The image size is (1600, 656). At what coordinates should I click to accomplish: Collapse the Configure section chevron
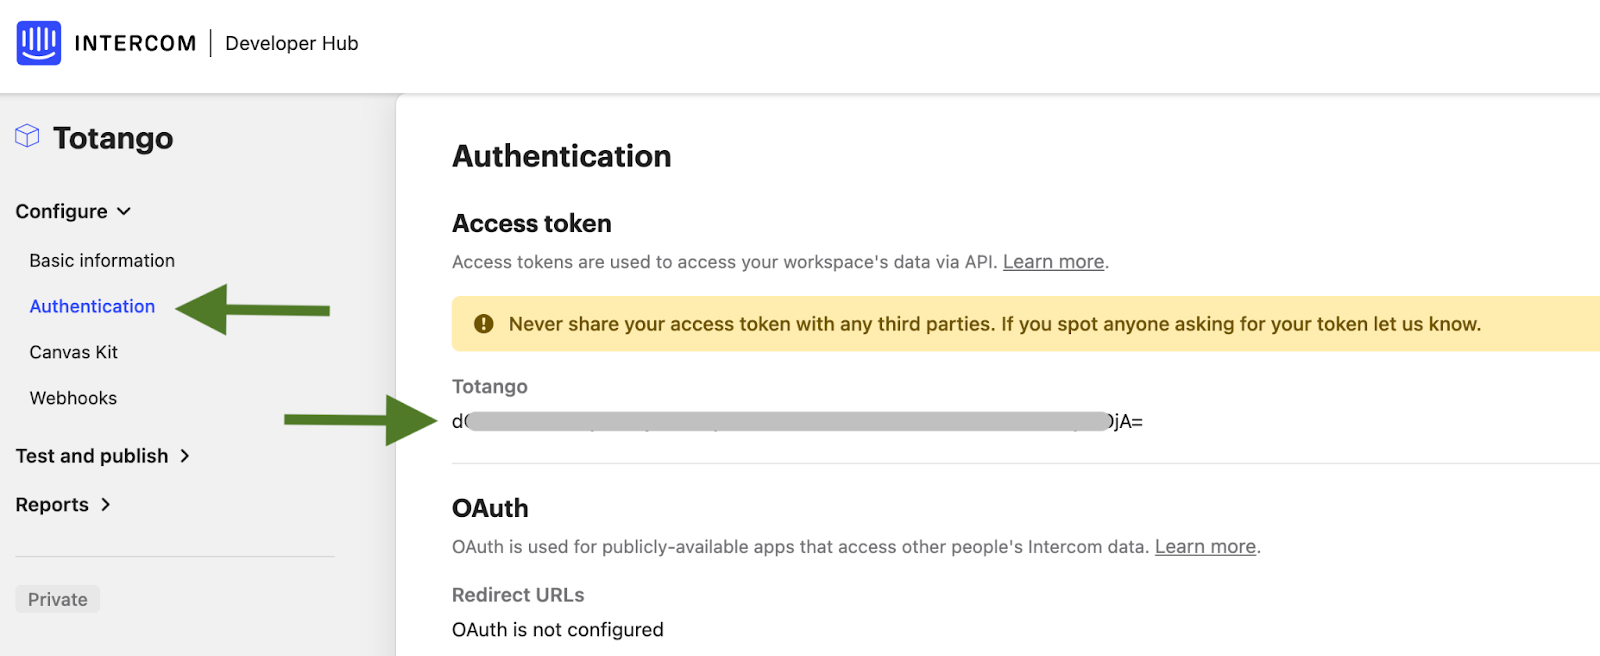(x=124, y=211)
